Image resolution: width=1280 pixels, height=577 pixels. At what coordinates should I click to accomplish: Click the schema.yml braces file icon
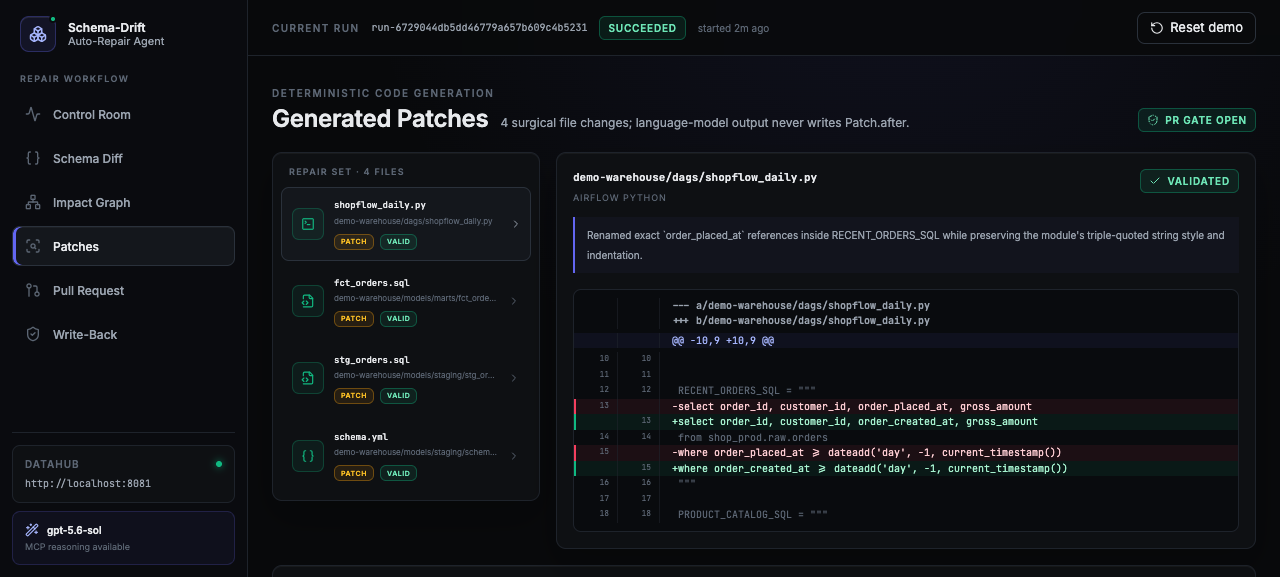[308, 455]
